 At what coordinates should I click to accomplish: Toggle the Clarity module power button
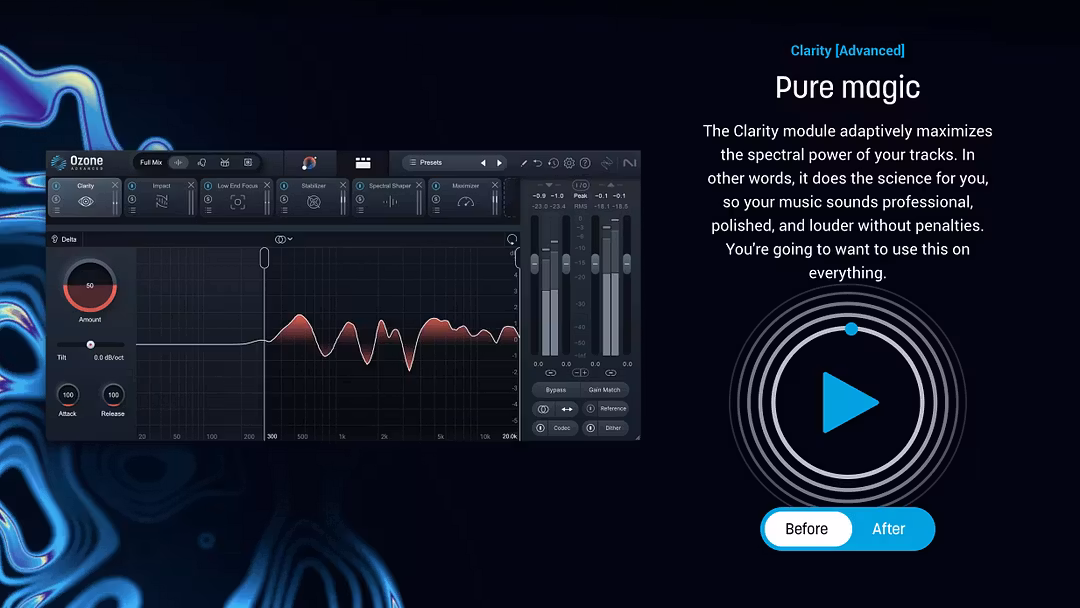tap(56, 186)
